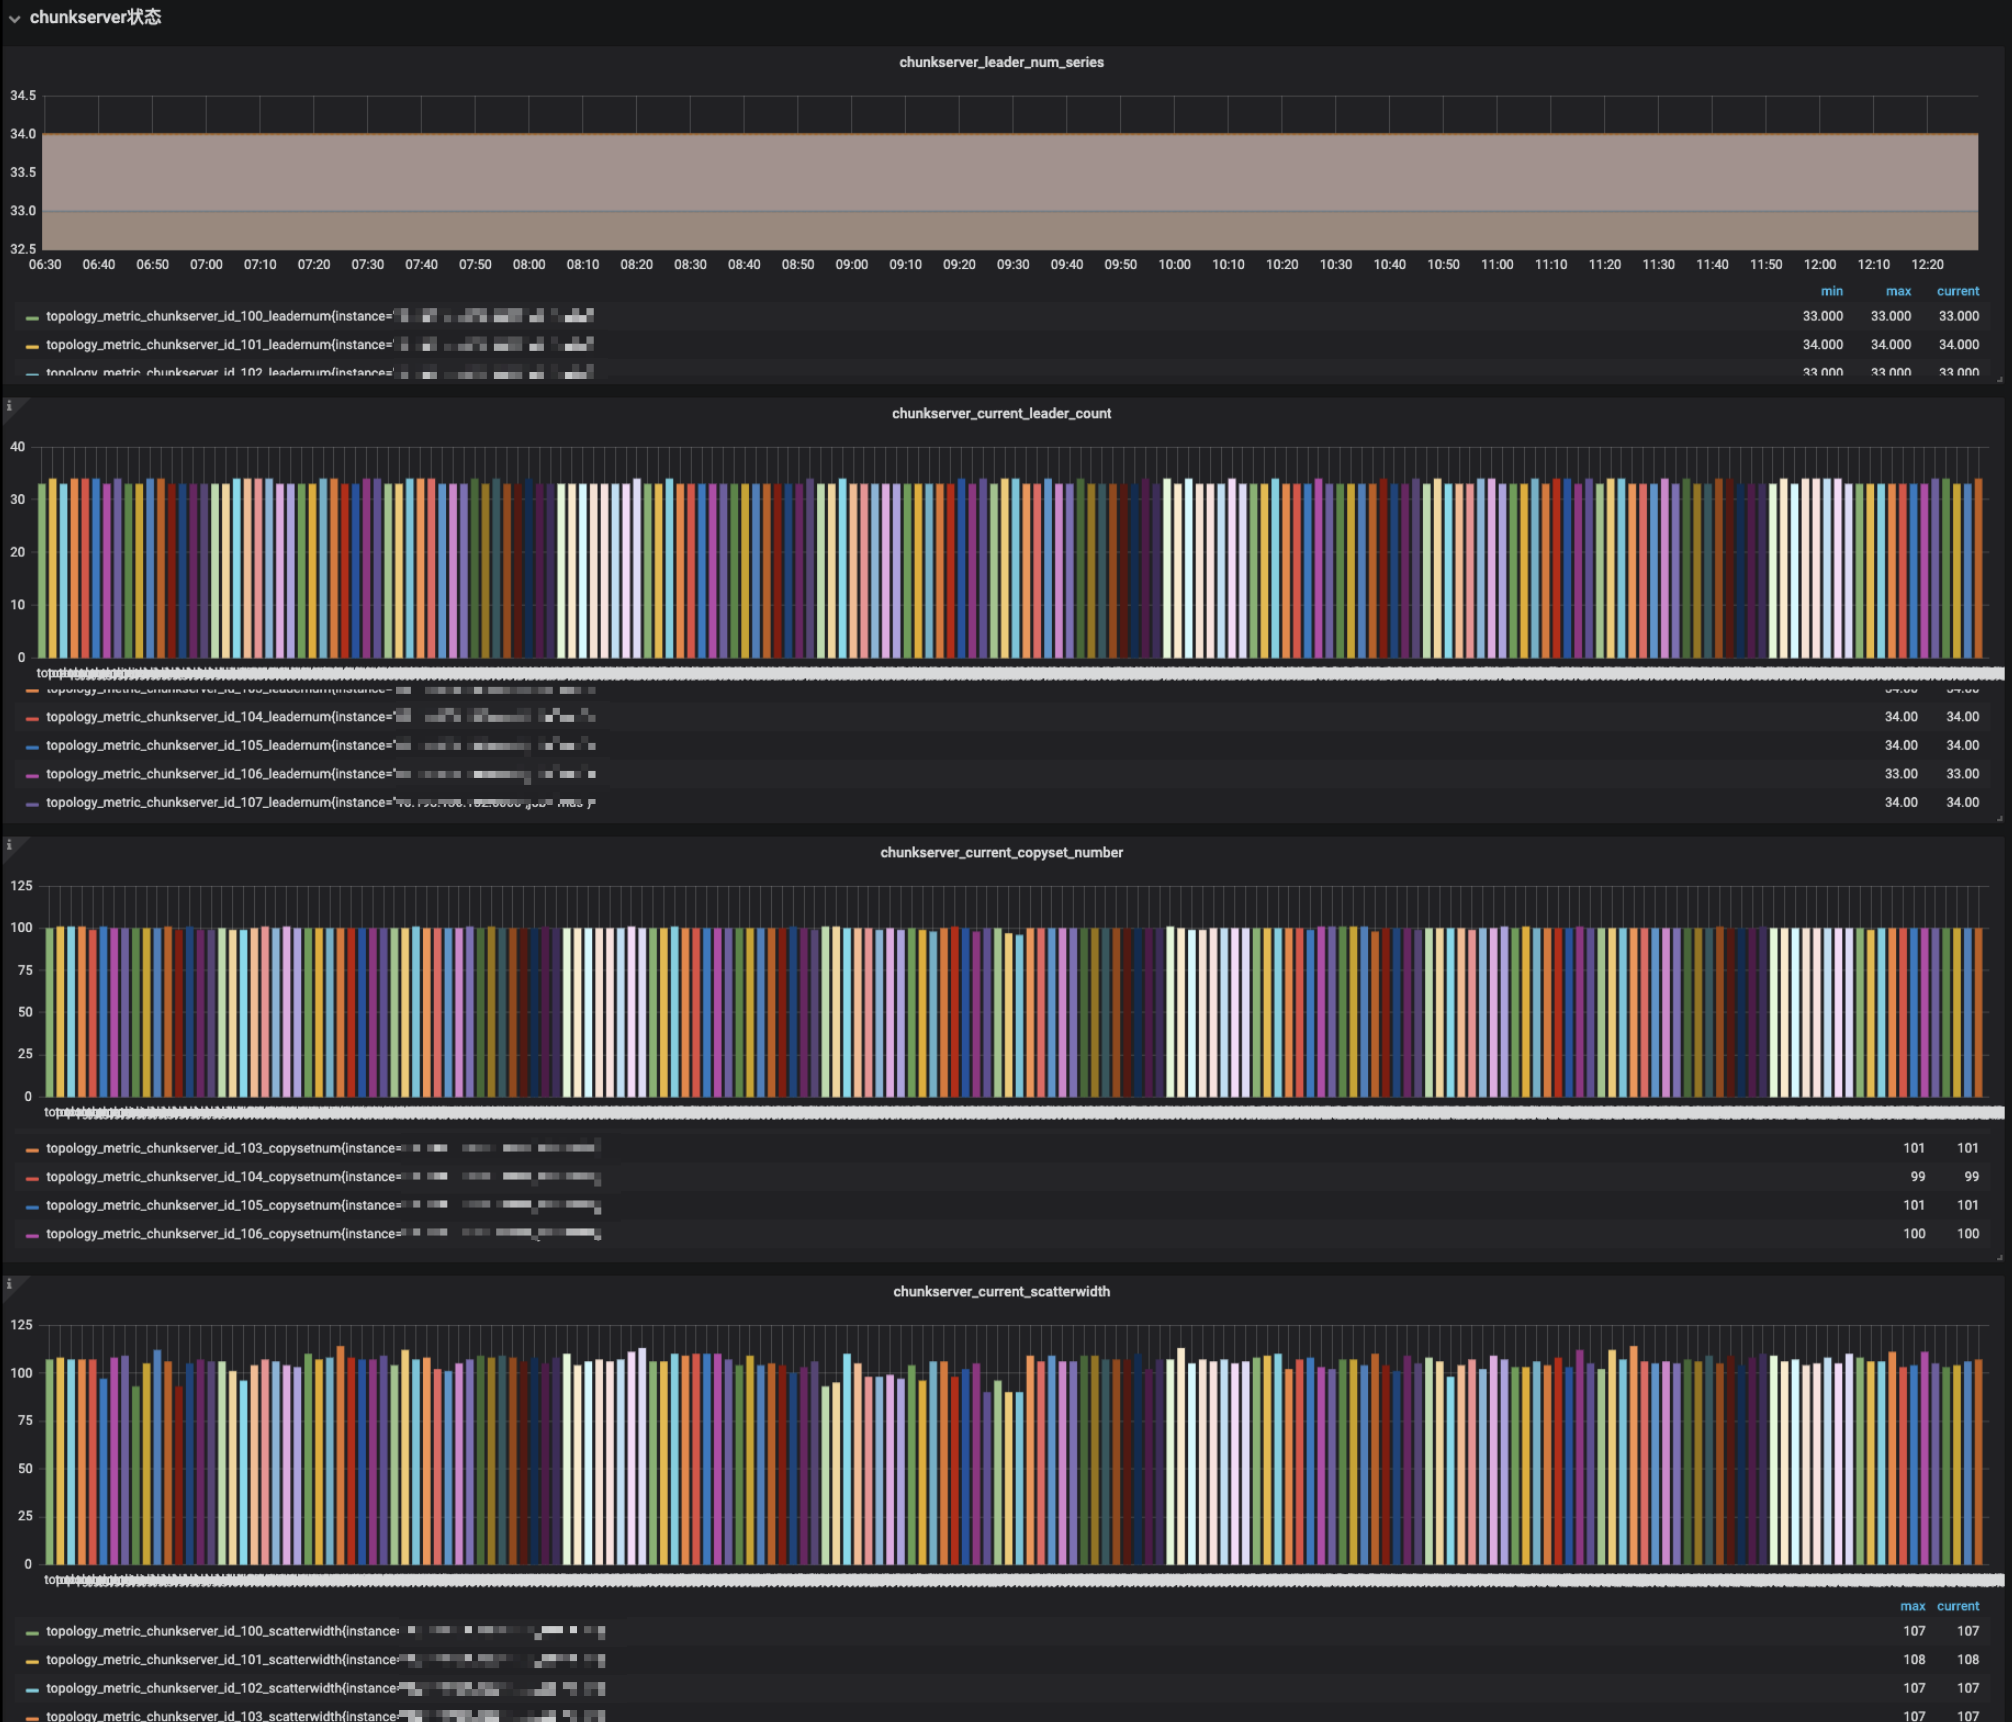The height and width of the screenshot is (1722, 2012).
Task: Open color picker for id_105_leadernum blue swatch
Action: 32,747
